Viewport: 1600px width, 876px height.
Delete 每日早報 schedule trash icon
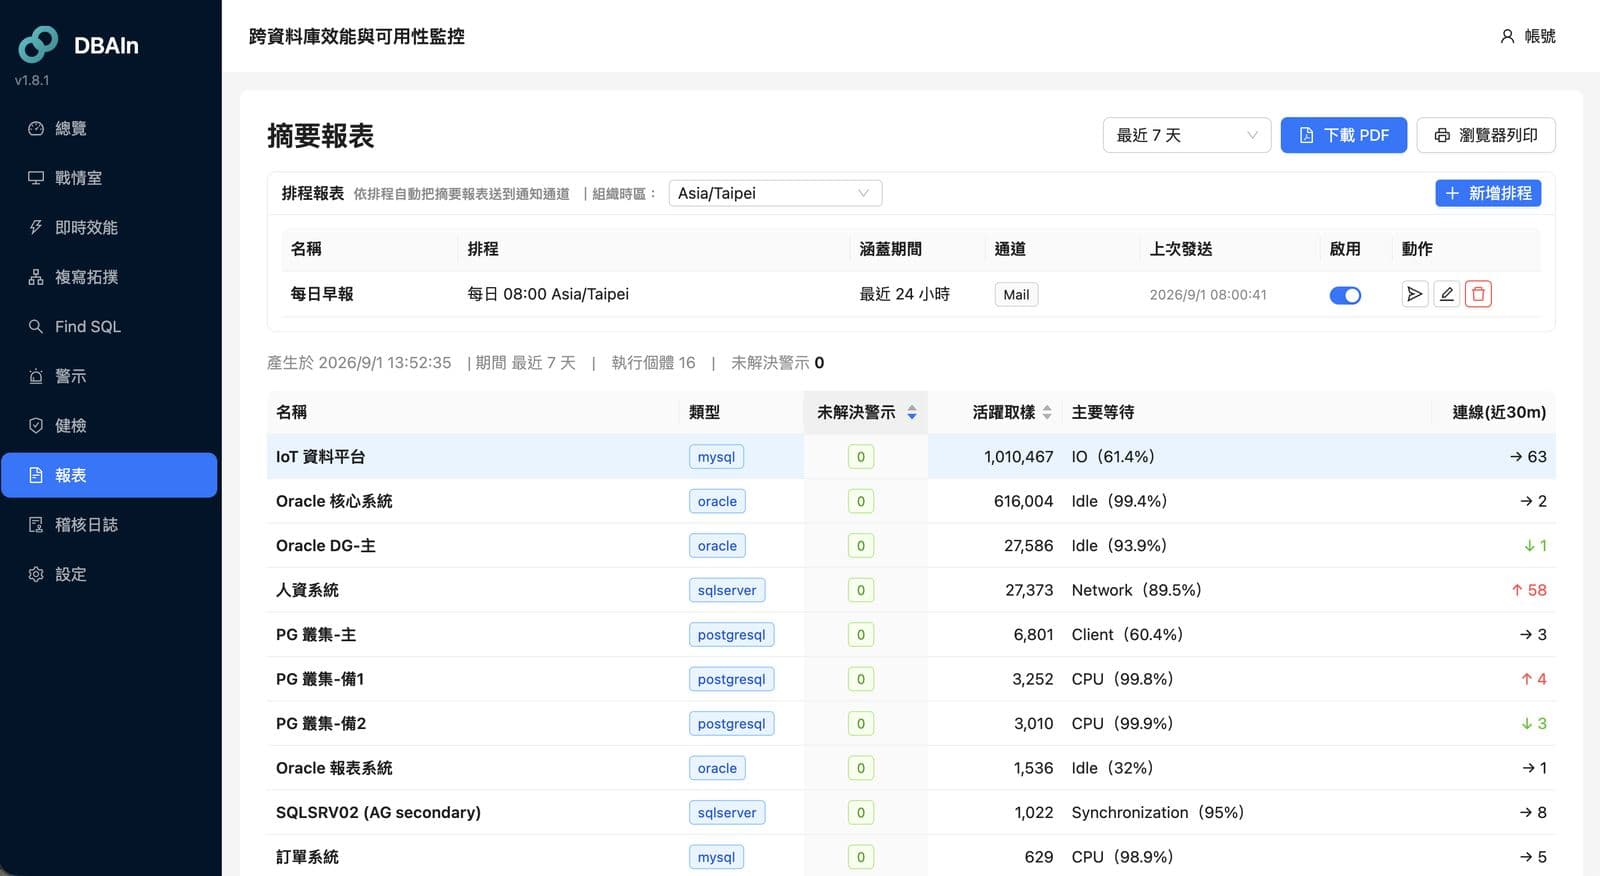pyautogui.click(x=1478, y=294)
